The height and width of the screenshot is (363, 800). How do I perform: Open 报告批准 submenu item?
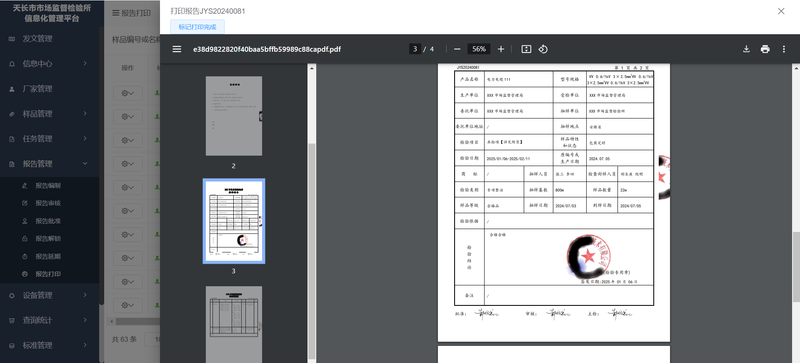49,221
